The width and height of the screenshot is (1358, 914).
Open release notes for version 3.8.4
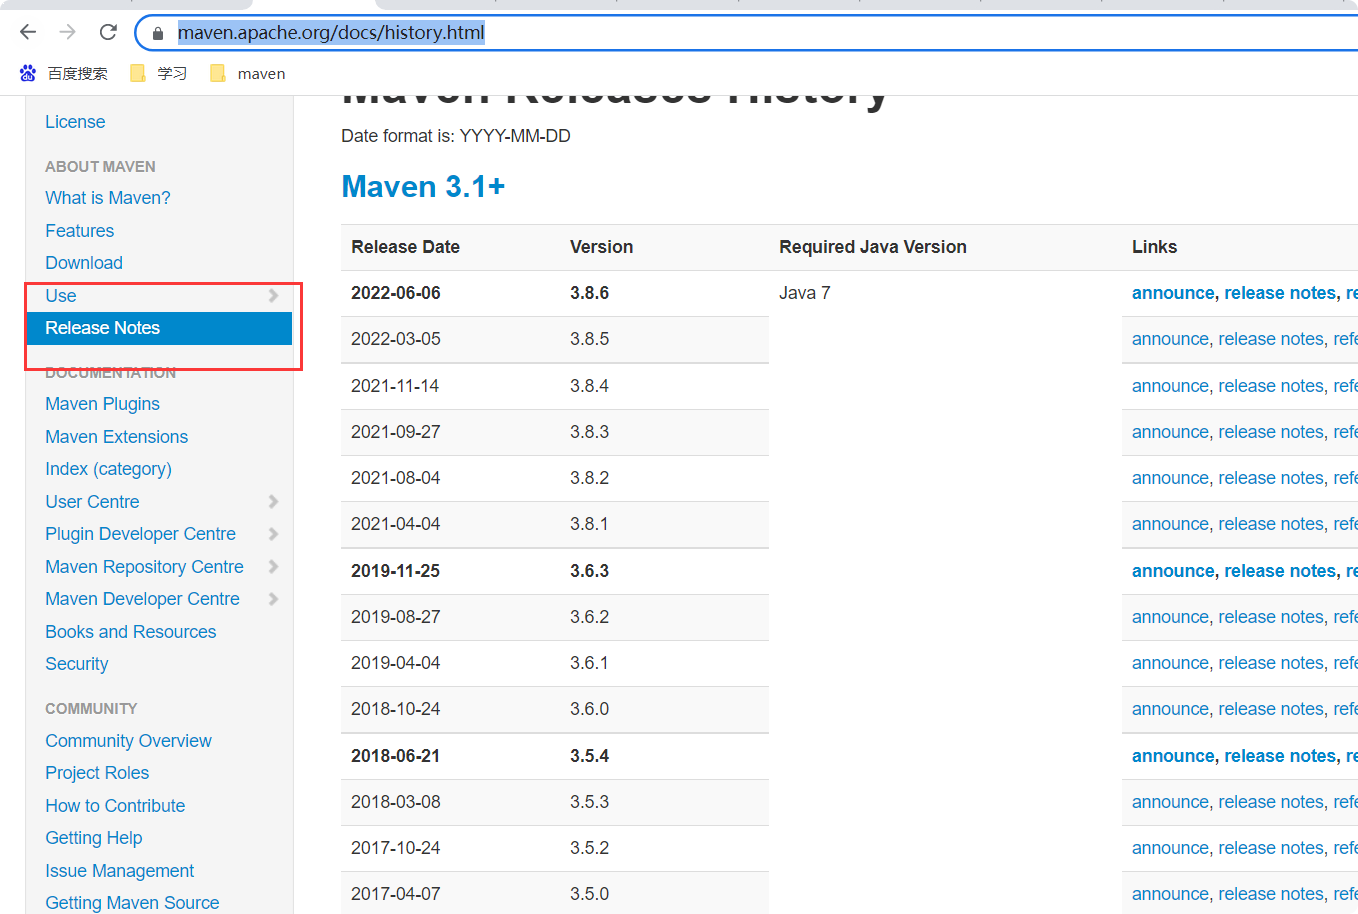coord(1271,386)
